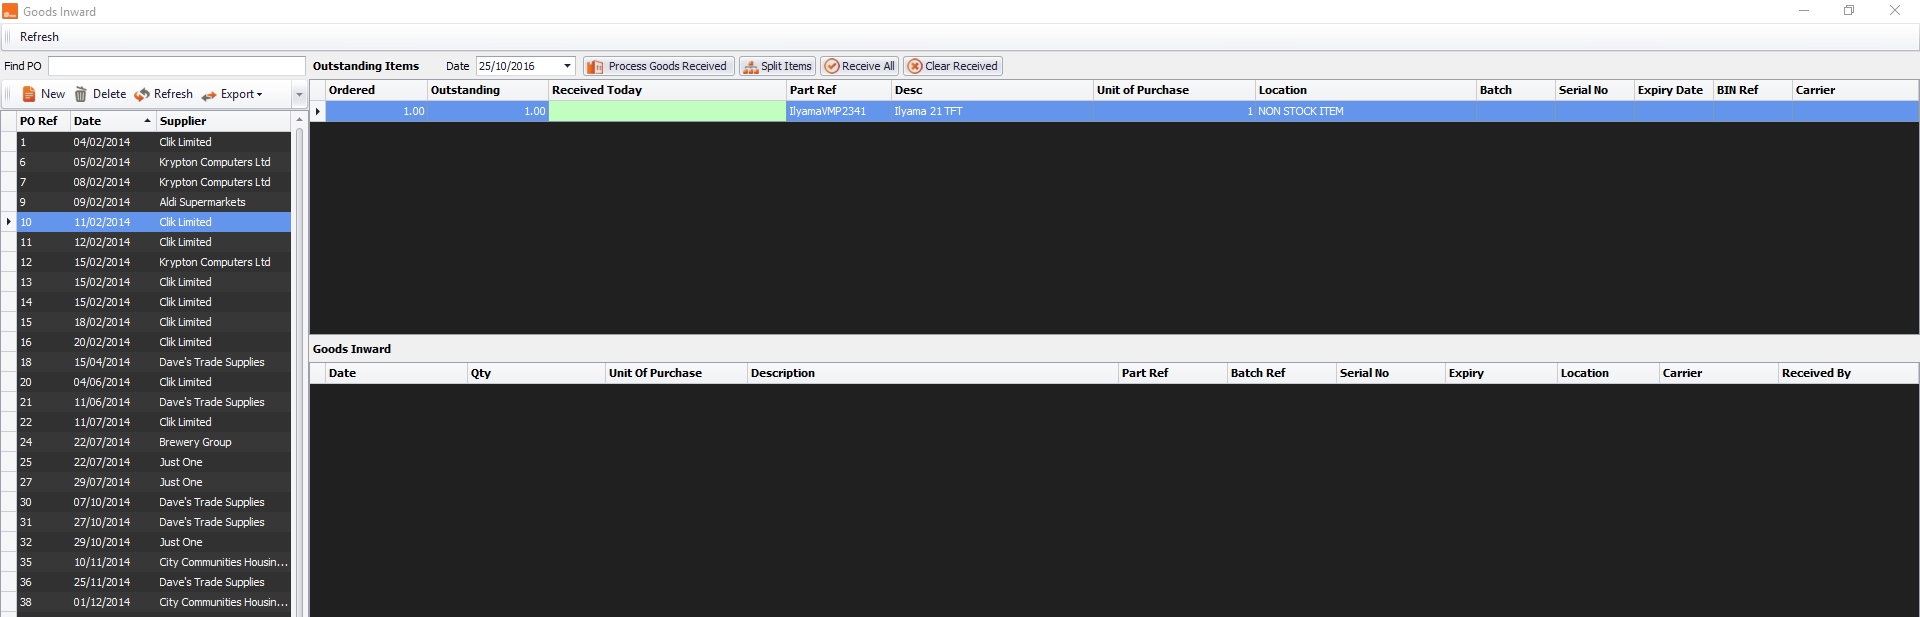Click the Receive All checkmark icon

831,67
